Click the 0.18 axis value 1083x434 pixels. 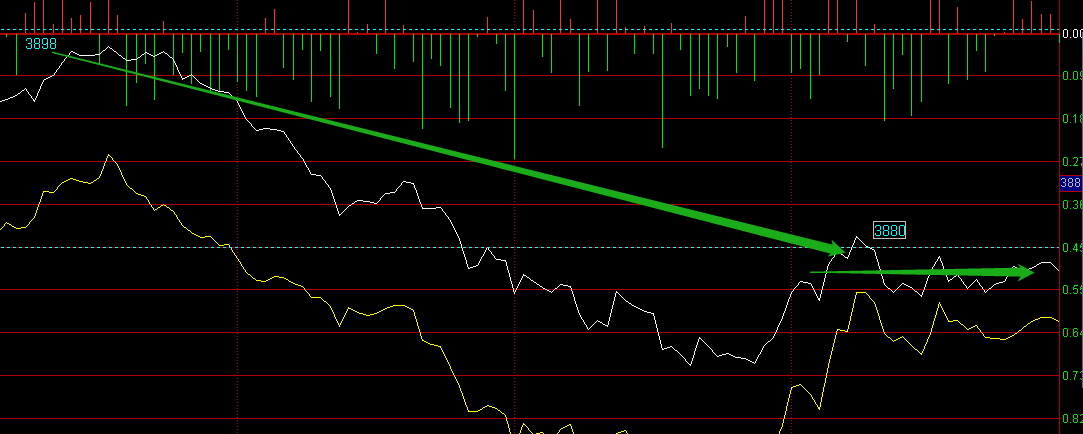coord(1073,119)
